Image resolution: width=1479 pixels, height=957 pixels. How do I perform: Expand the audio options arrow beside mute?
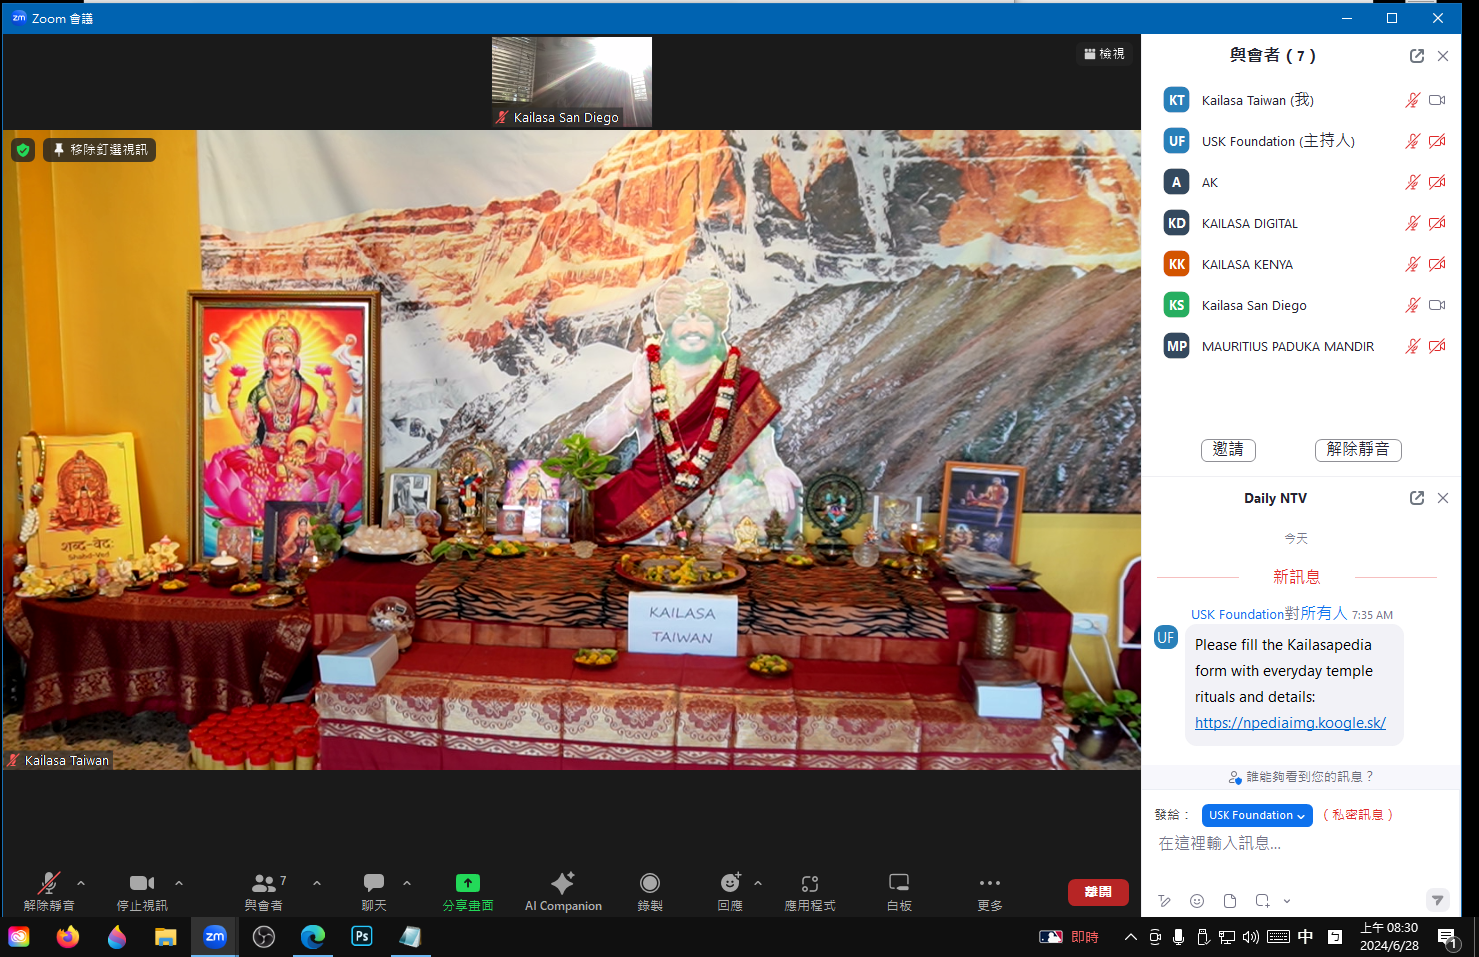[81, 883]
